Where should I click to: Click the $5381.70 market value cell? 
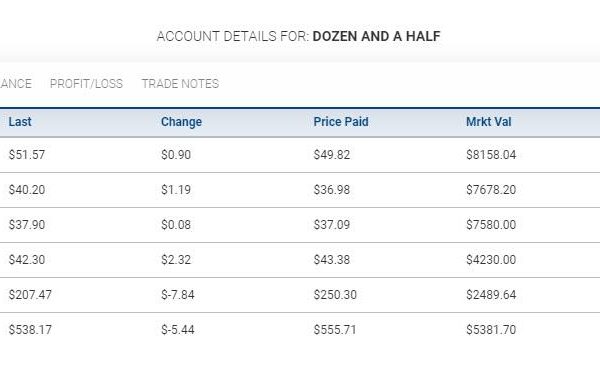coord(491,330)
